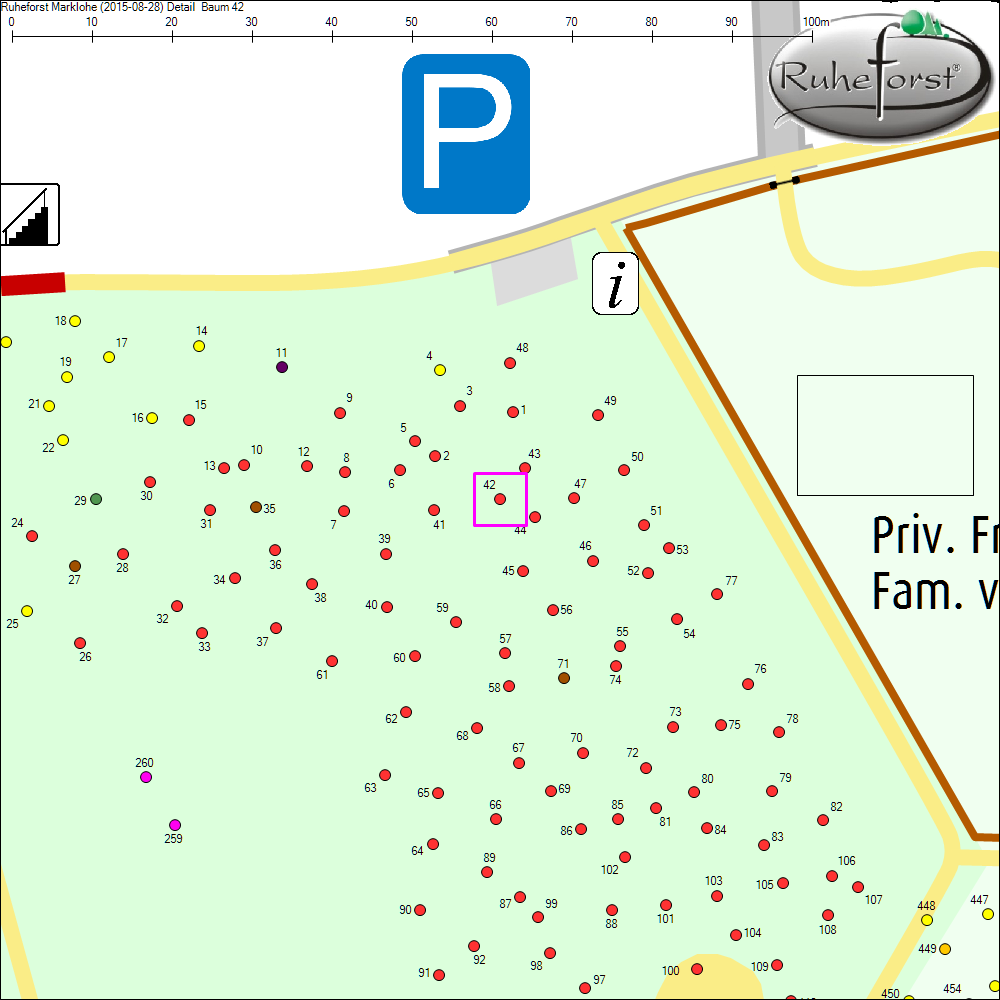This screenshot has height=1000, width=1000.
Task: Select red tree marker 12
Action: coord(307,466)
